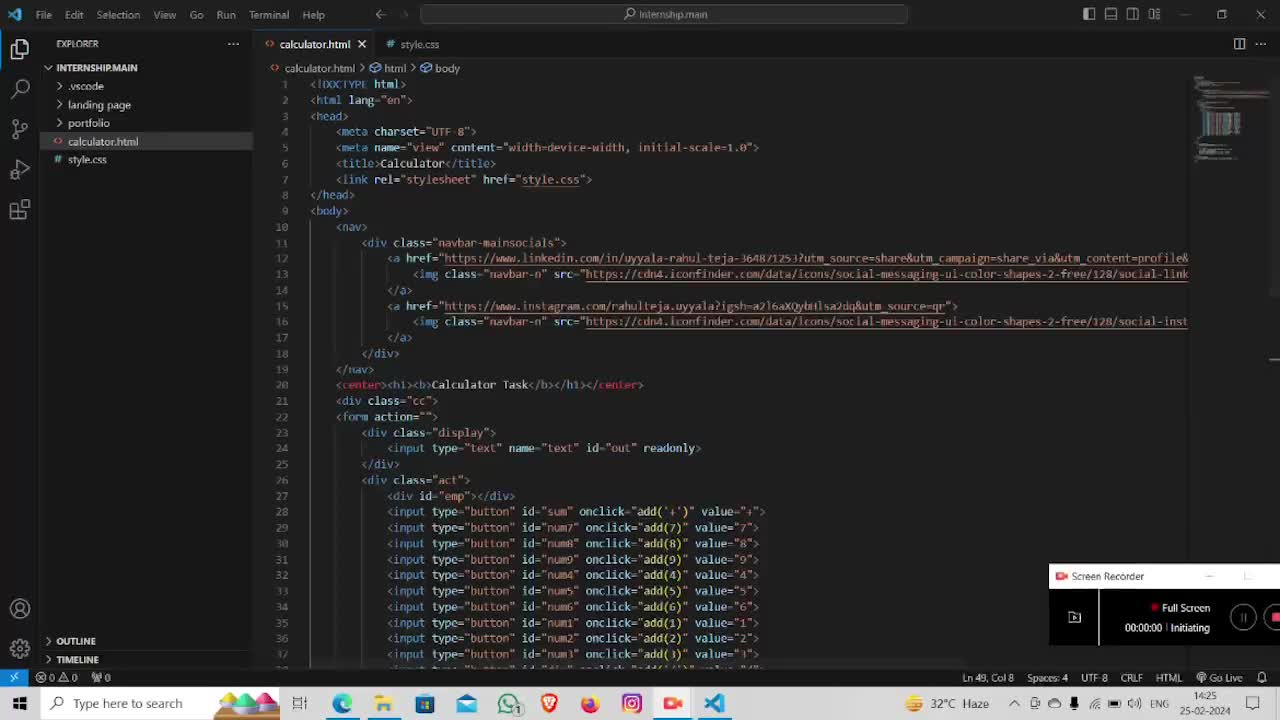Toggle the primary side bar layout icon
1280x720 pixels.
(1089, 14)
